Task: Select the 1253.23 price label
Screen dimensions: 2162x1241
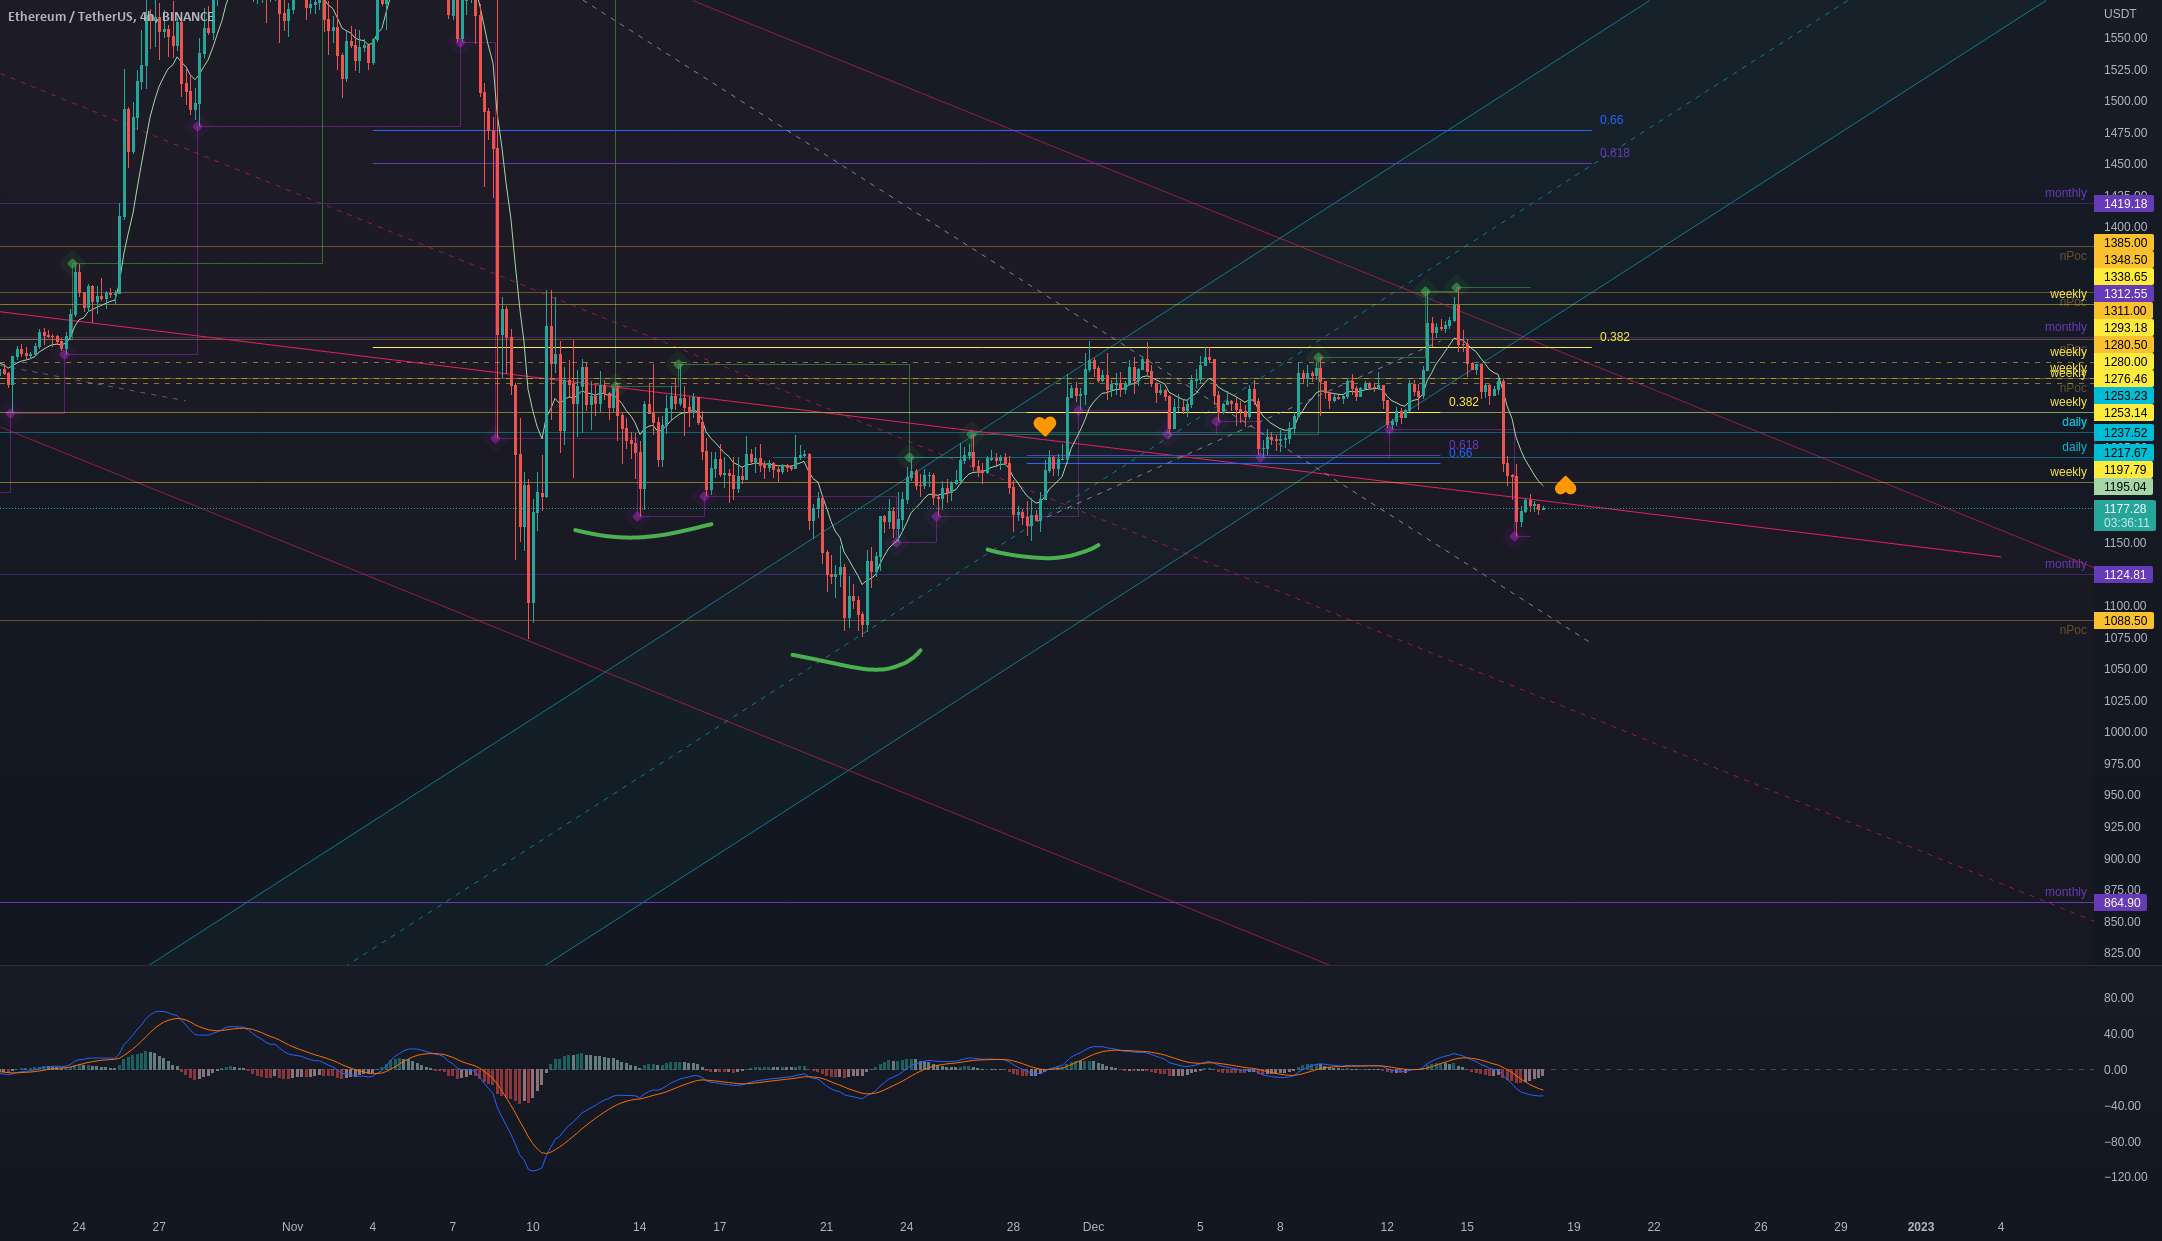Action: click(x=2124, y=396)
